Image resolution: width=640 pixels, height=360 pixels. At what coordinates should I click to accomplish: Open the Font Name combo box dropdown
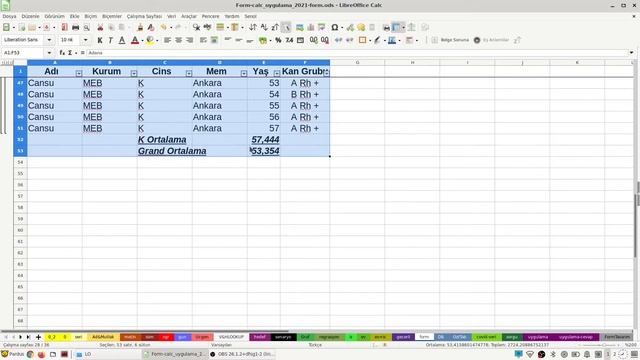[49, 40]
